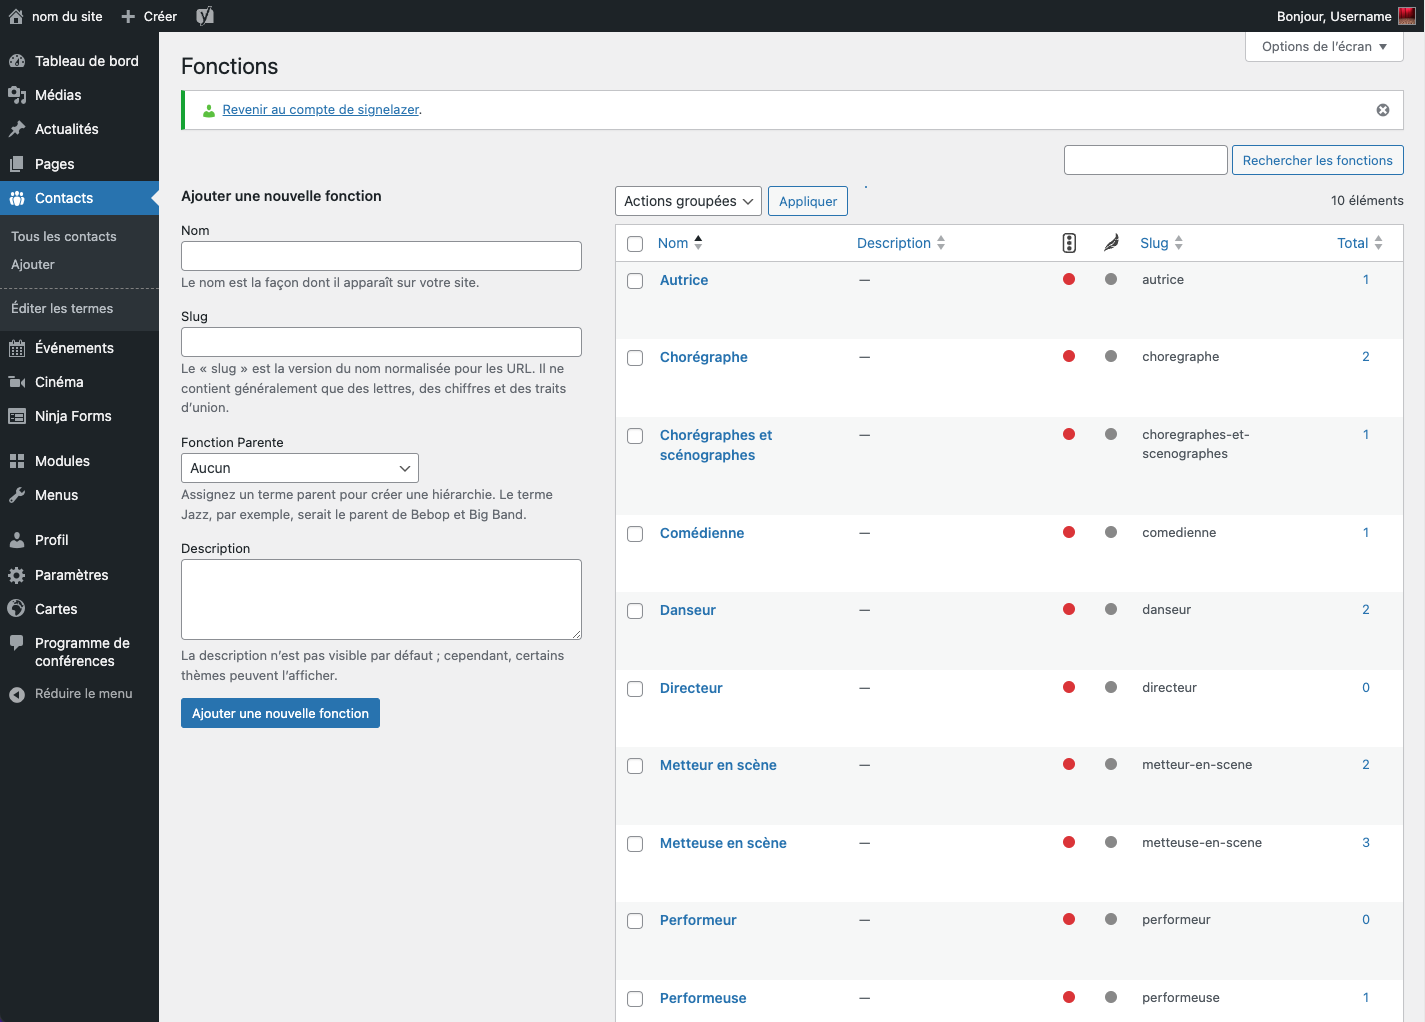Screen dimensions: 1425x1022
Task: Tick the checkbox for Chorégraphe row
Action: point(635,358)
